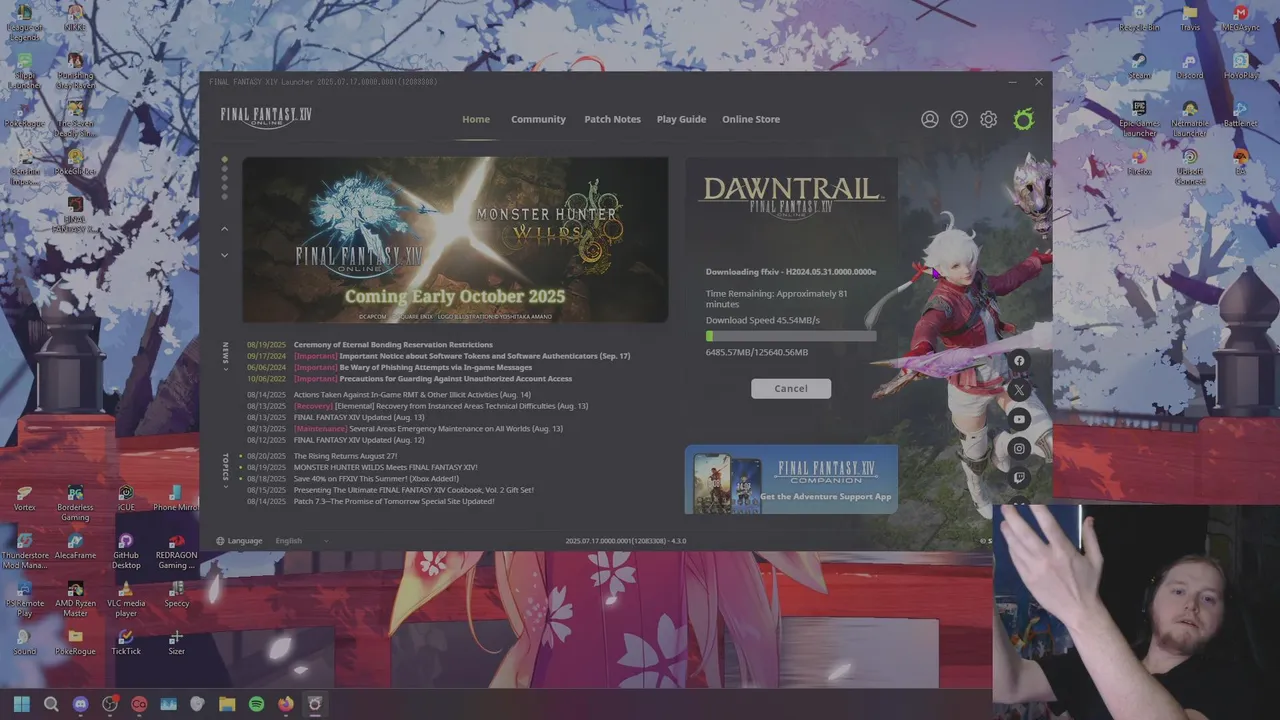
Task: Open the VLC media player shortcut
Action: [x=126, y=600]
